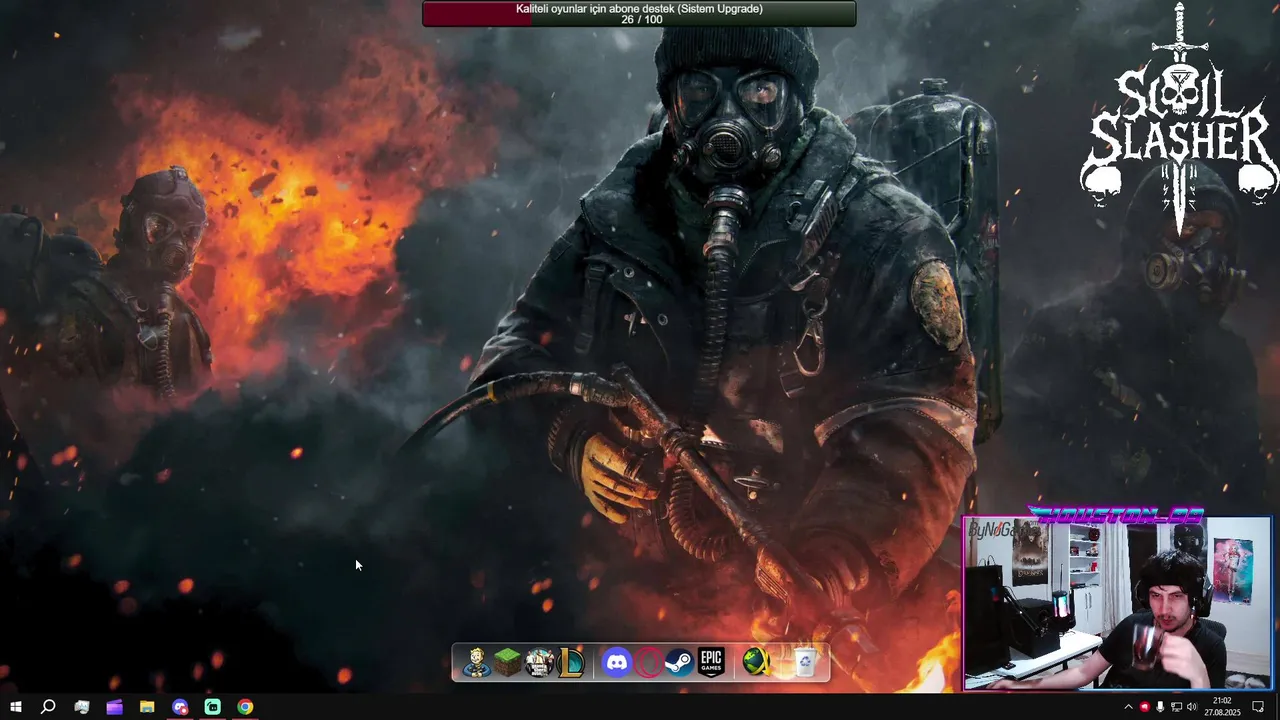
Task: Open the Windows Start menu
Action: tap(15, 707)
